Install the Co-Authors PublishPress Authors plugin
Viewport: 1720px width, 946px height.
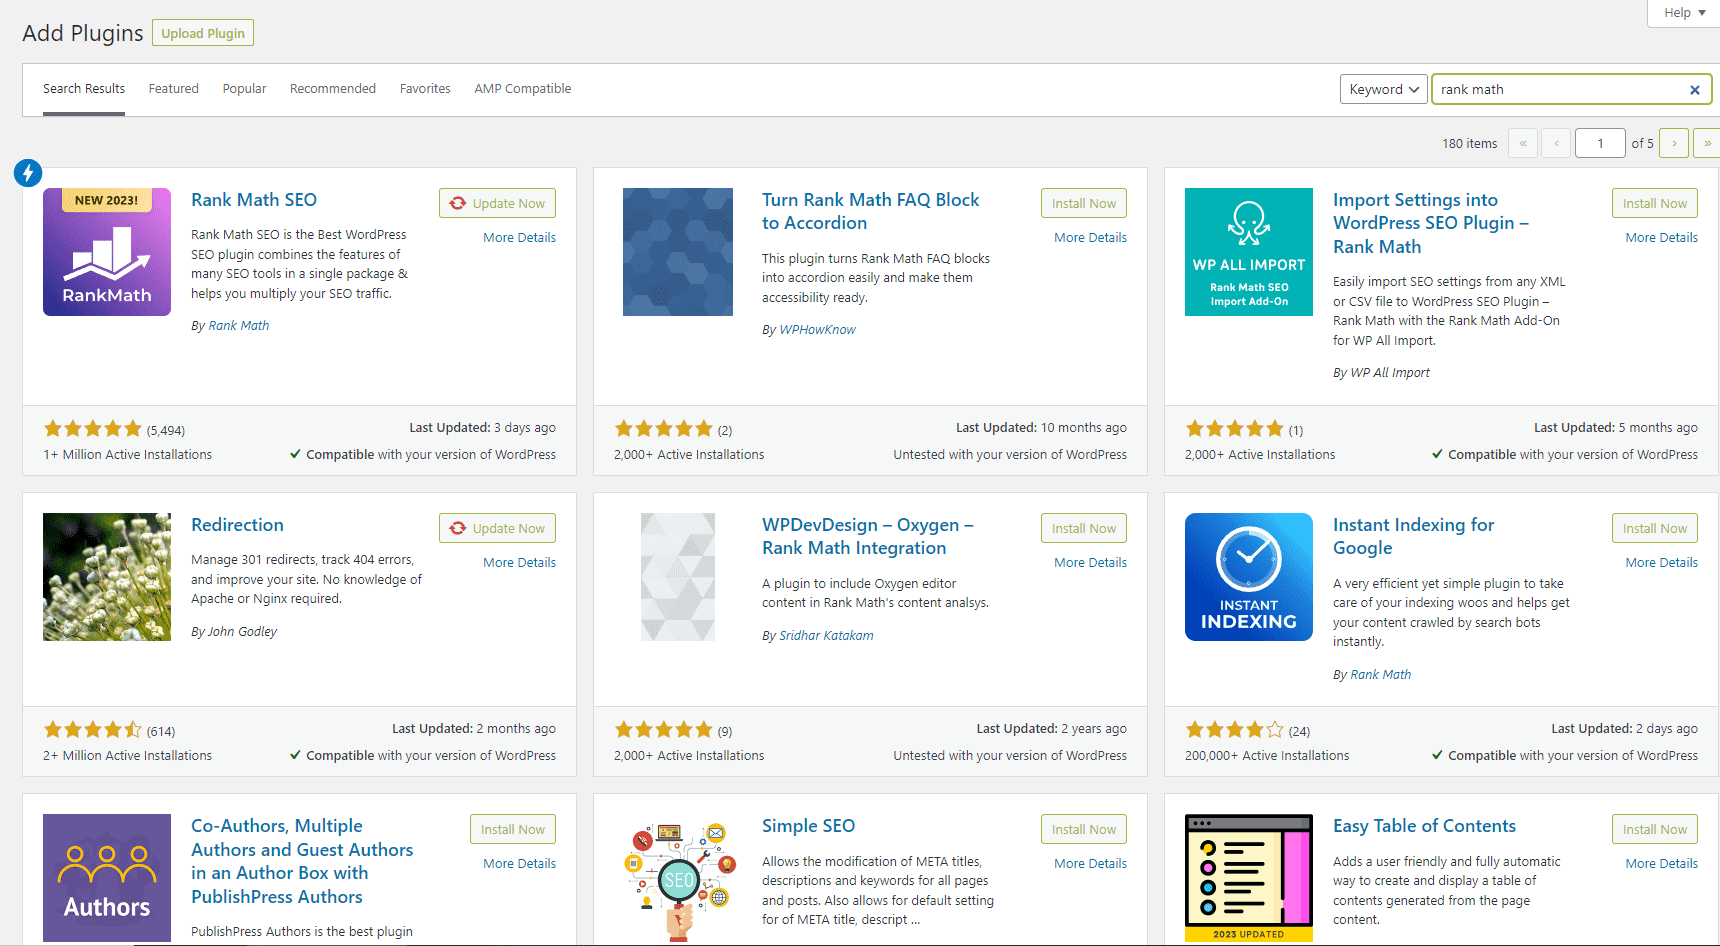(x=513, y=829)
